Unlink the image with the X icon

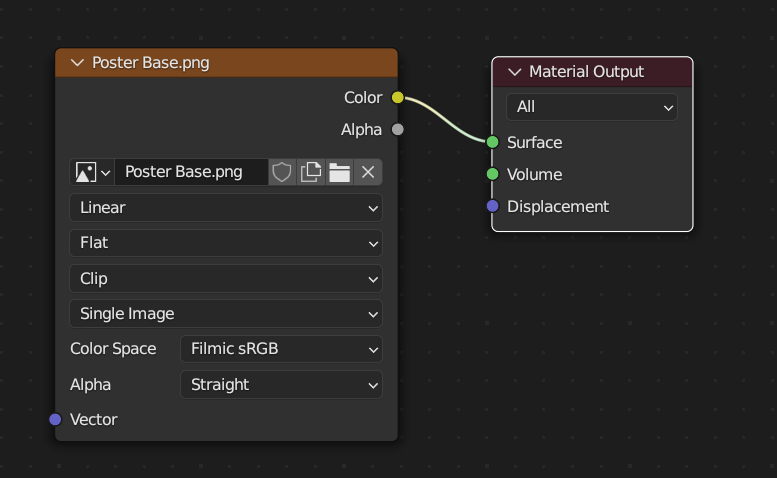pos(368,172)
